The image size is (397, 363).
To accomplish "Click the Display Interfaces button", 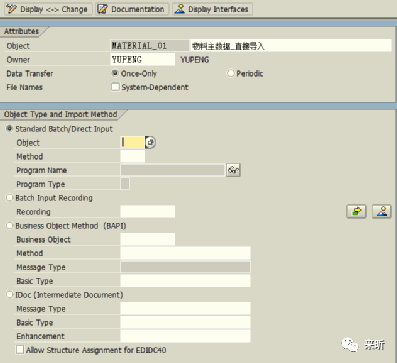I will click(212, 9).
